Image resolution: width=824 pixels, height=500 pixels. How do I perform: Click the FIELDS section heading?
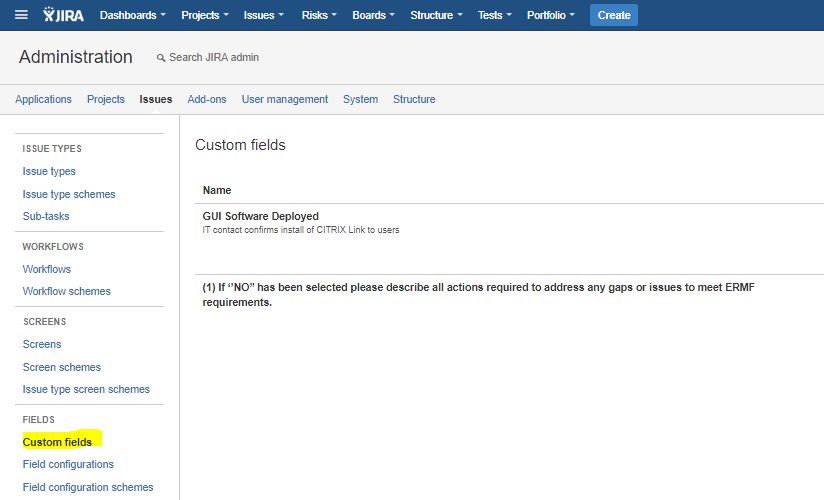[x=38, y=420]
